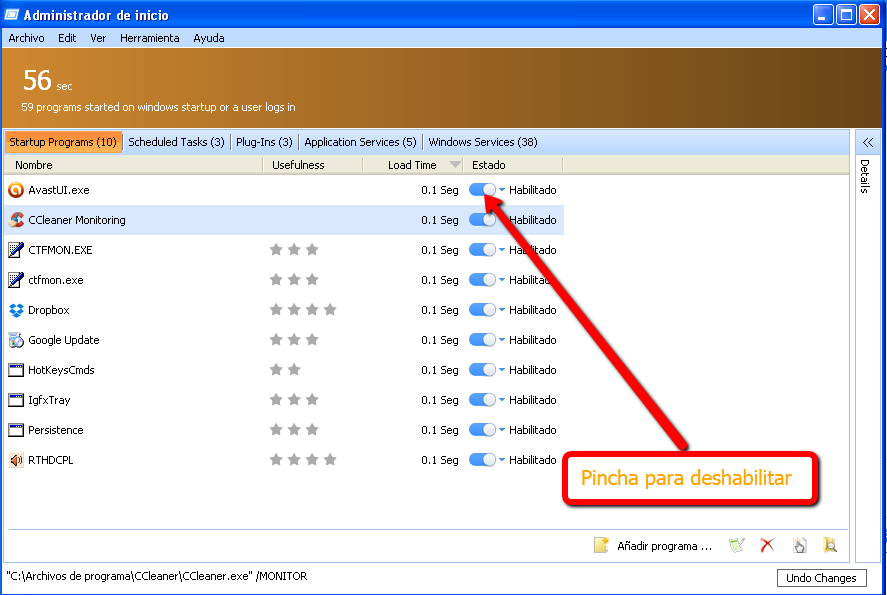
Task: Click the RTHDCPL speaker icon
Action: (16, 460)
